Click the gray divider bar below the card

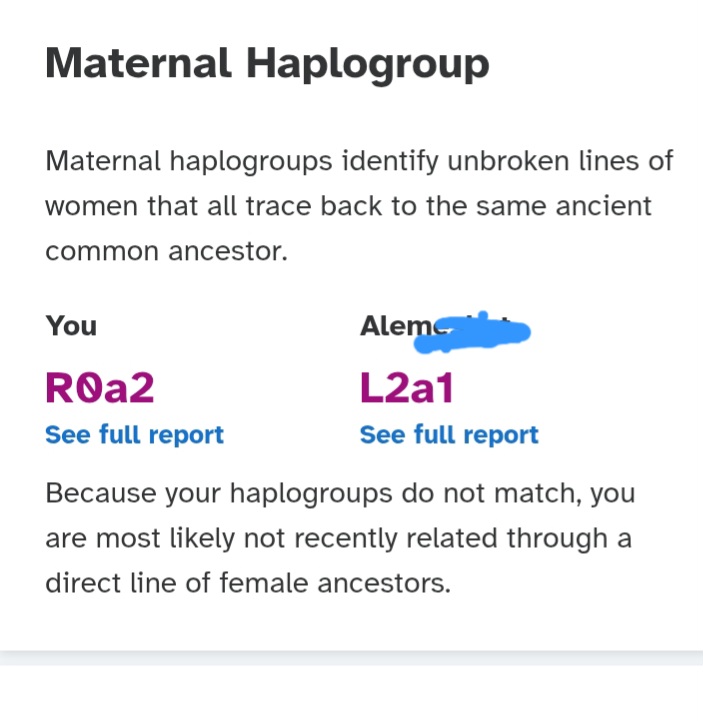pos(351,657)
